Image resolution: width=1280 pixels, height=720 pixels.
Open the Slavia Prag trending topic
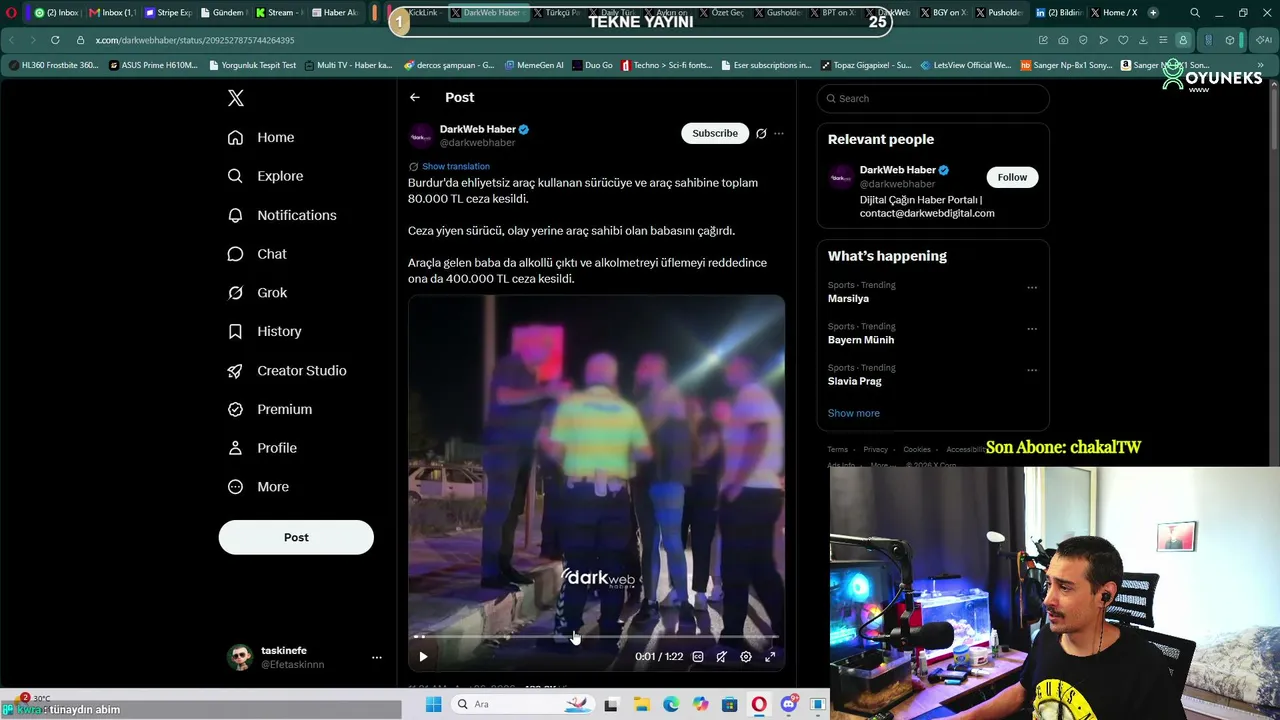855,381
